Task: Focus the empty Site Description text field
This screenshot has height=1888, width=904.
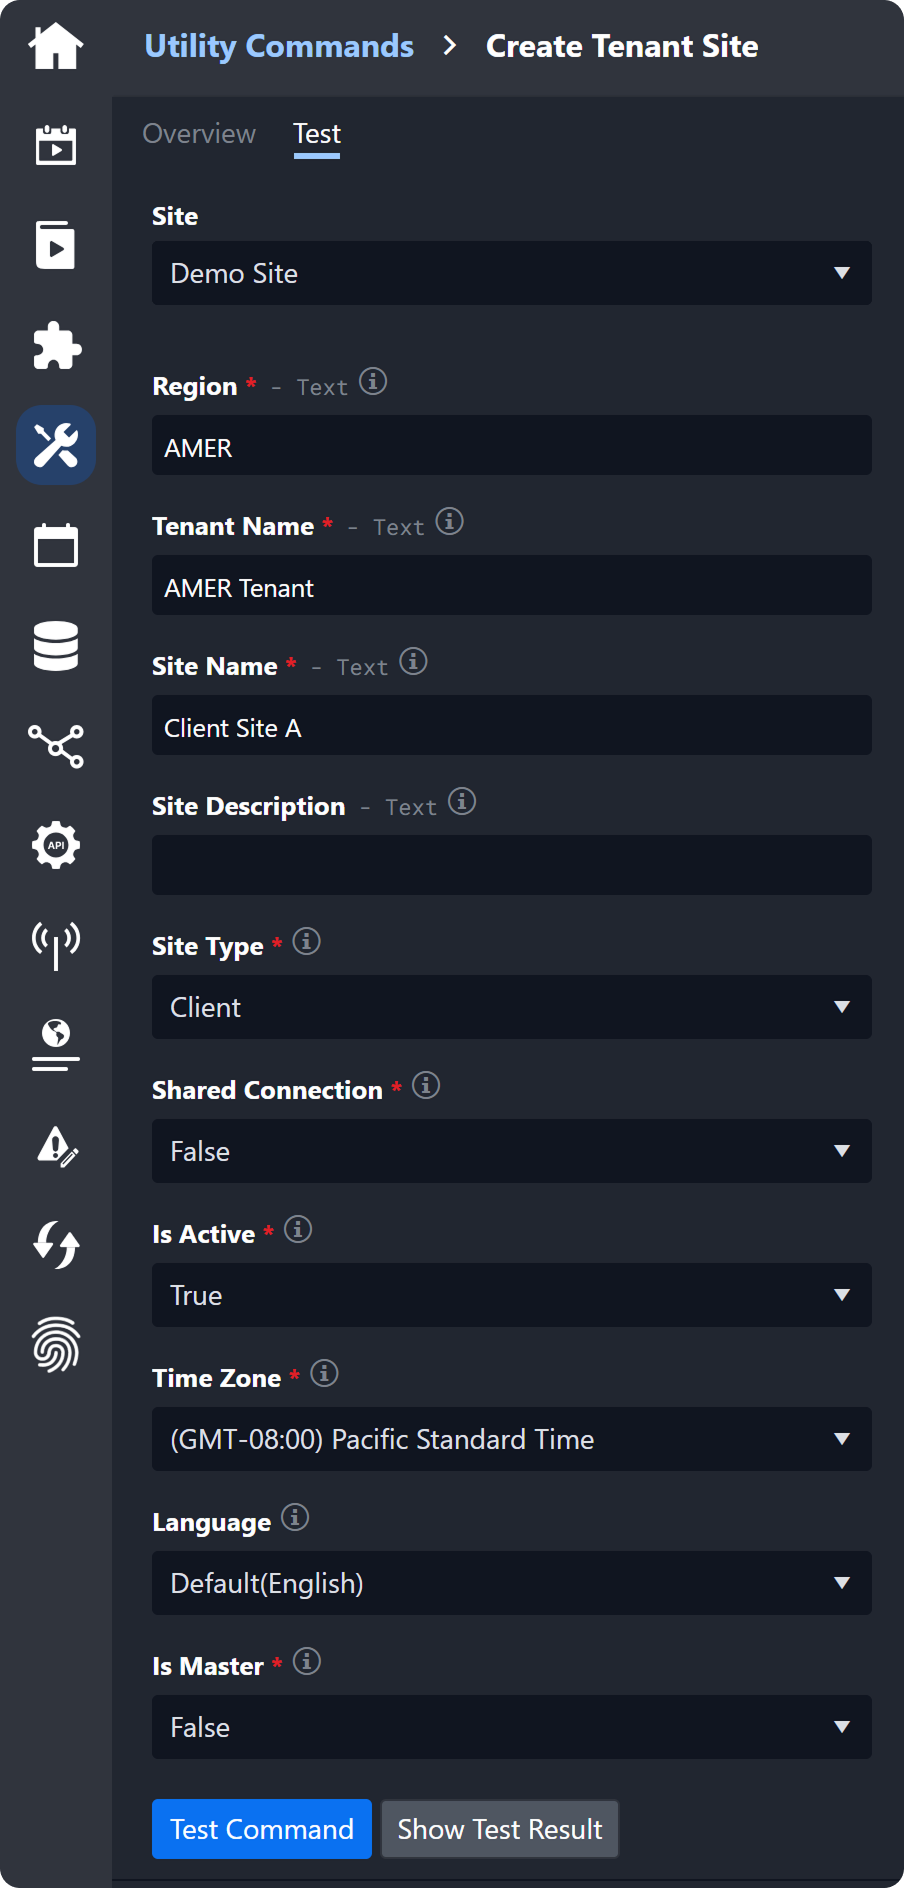Action: tap(511, 865)
